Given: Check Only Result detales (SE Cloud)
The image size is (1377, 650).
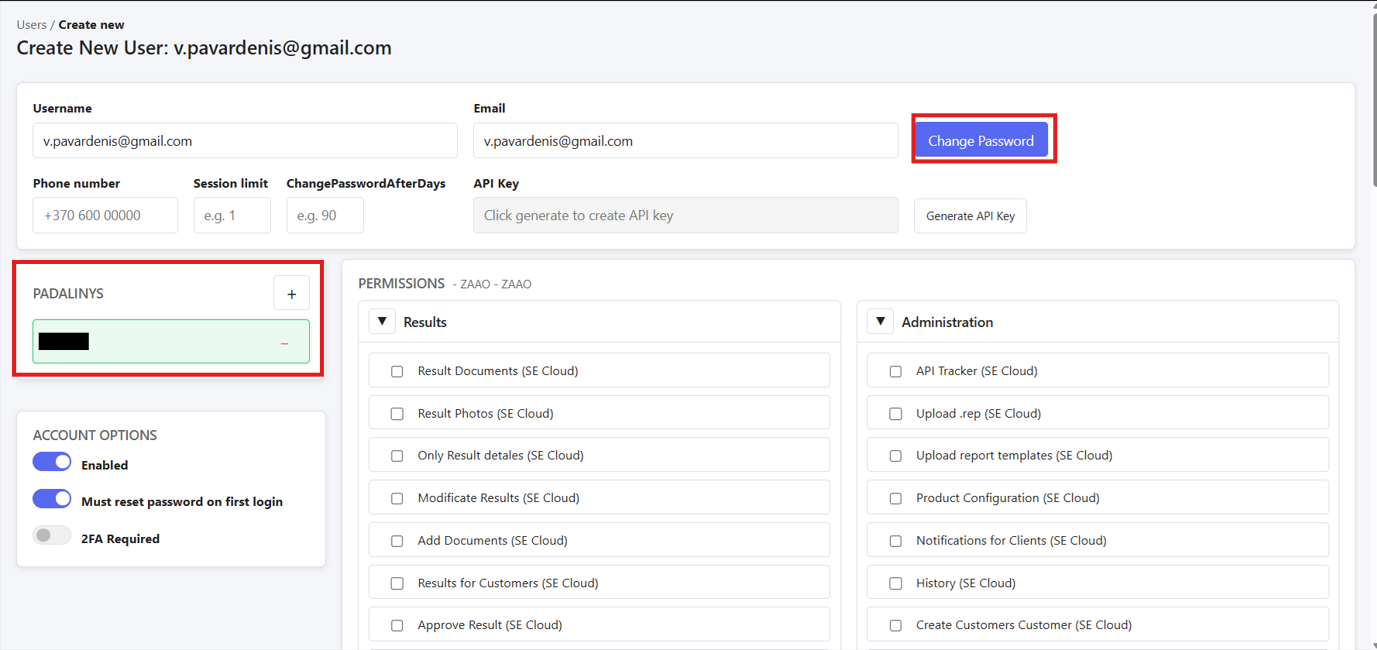Looking at the screenshot, I should point(397,456).
